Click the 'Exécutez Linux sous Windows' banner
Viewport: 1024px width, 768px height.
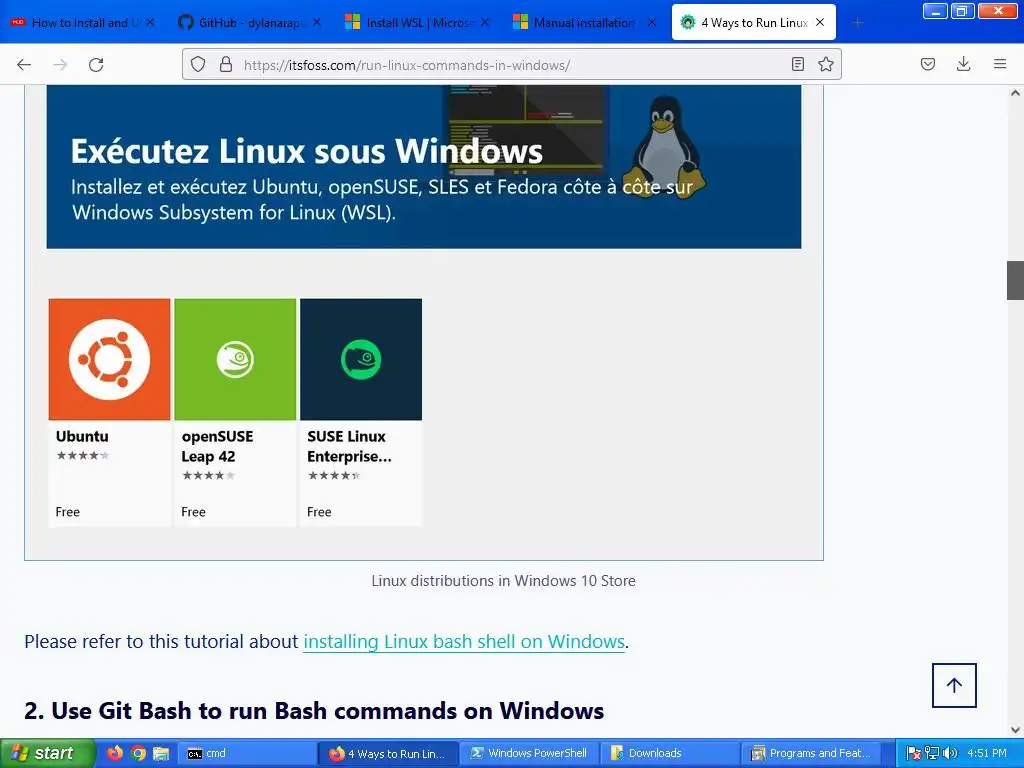[424, 167]
